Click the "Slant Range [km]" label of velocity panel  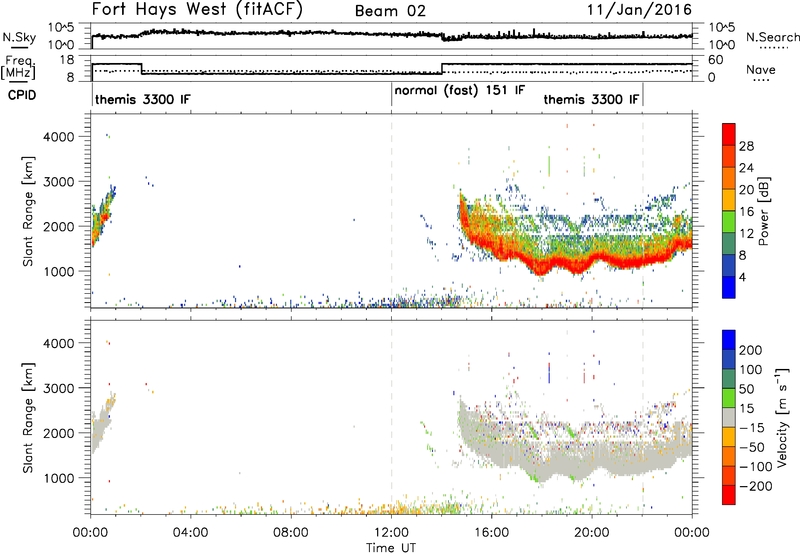(x=28, y=417)
